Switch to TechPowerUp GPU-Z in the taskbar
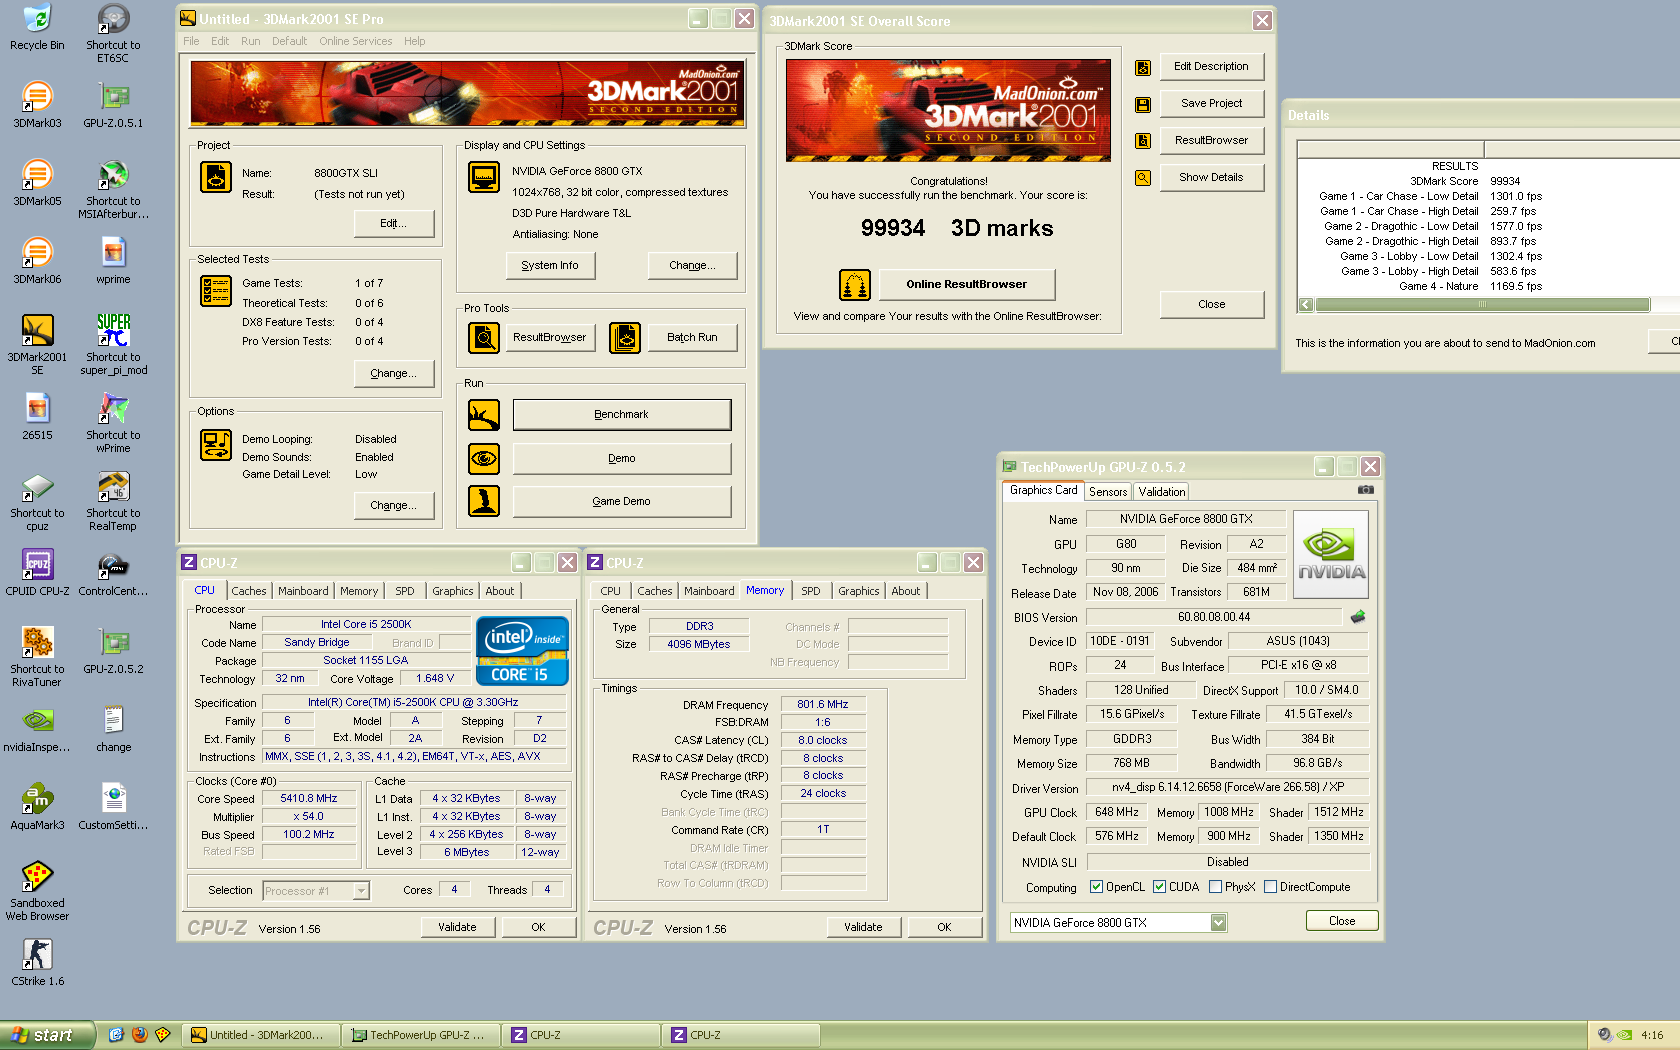Screen dimensions: 1680x1050 pyautogui.click(x=420, y=1035)
